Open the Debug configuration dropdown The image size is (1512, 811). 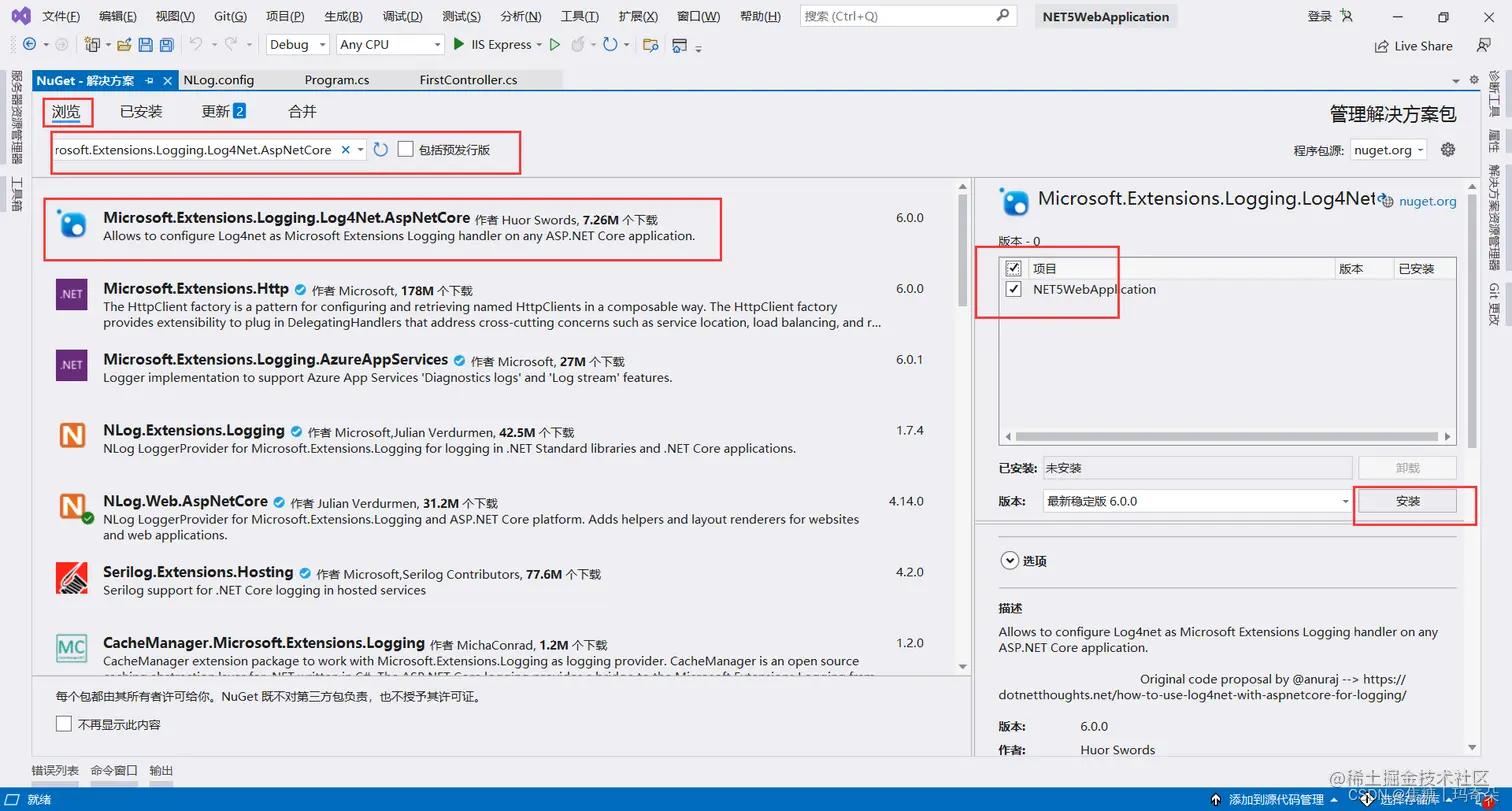click(x=298, y=45)
